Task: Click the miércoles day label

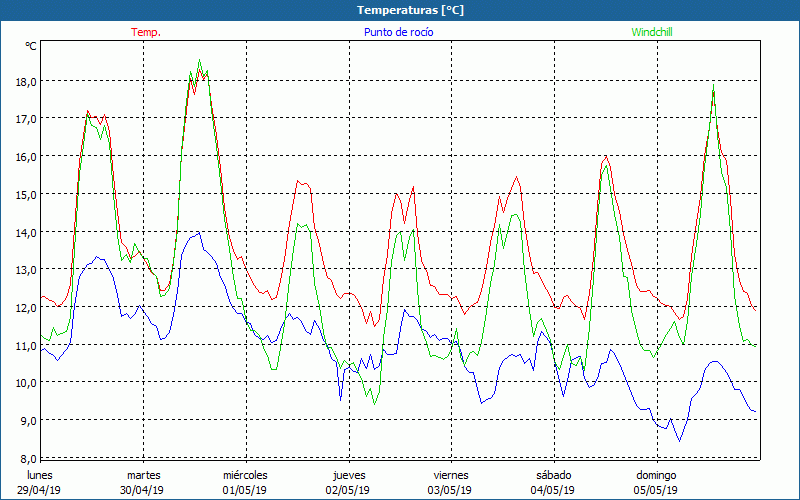Action: pyautogui.click(x=245, y=475)
